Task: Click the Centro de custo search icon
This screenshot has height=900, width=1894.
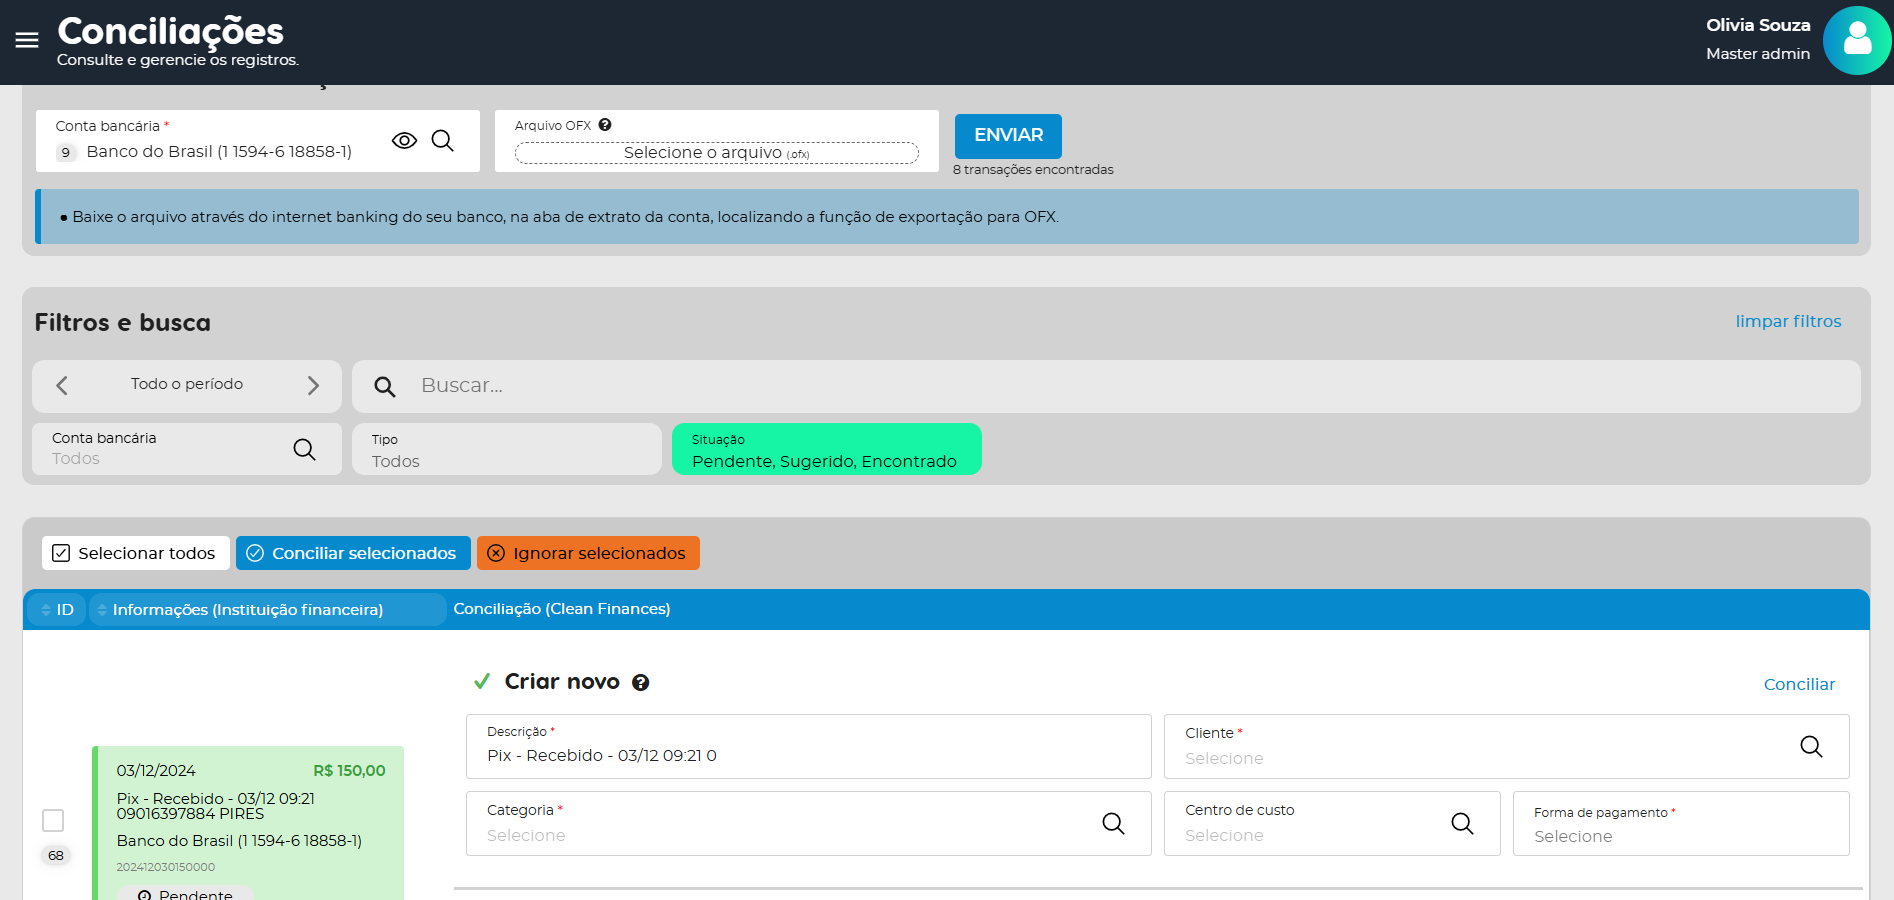Action: click(1462, 824)
